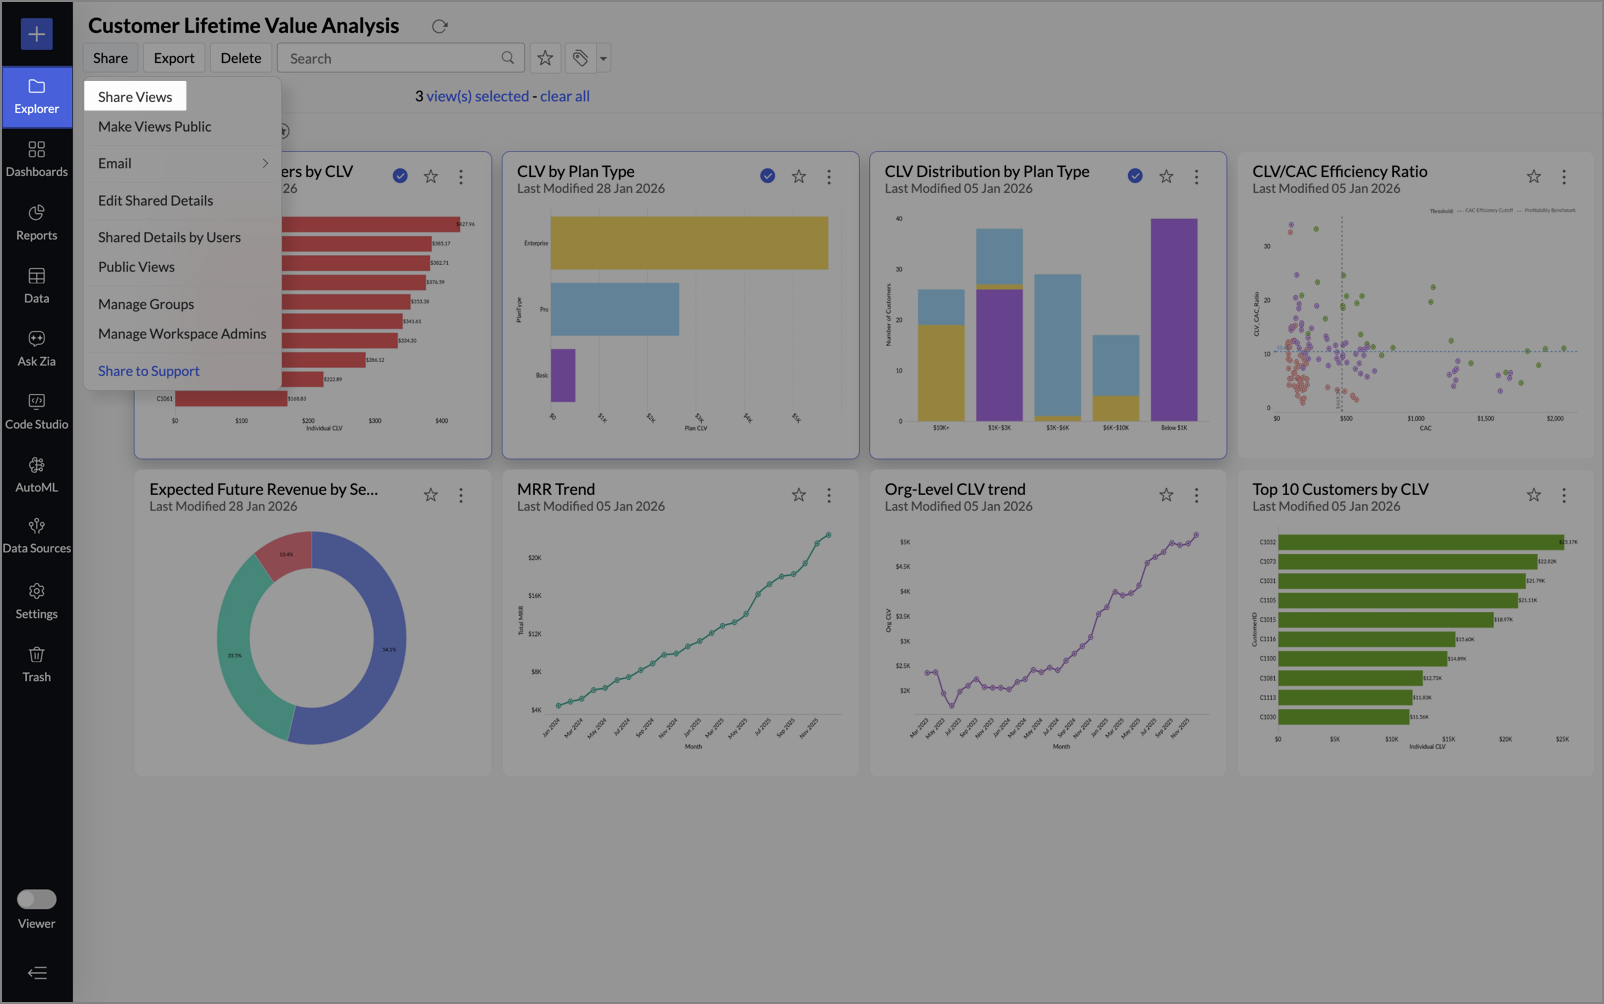The image size is (1604, 1004).
Task: Open more options for MRR Trend
Action: coord(829,495)
